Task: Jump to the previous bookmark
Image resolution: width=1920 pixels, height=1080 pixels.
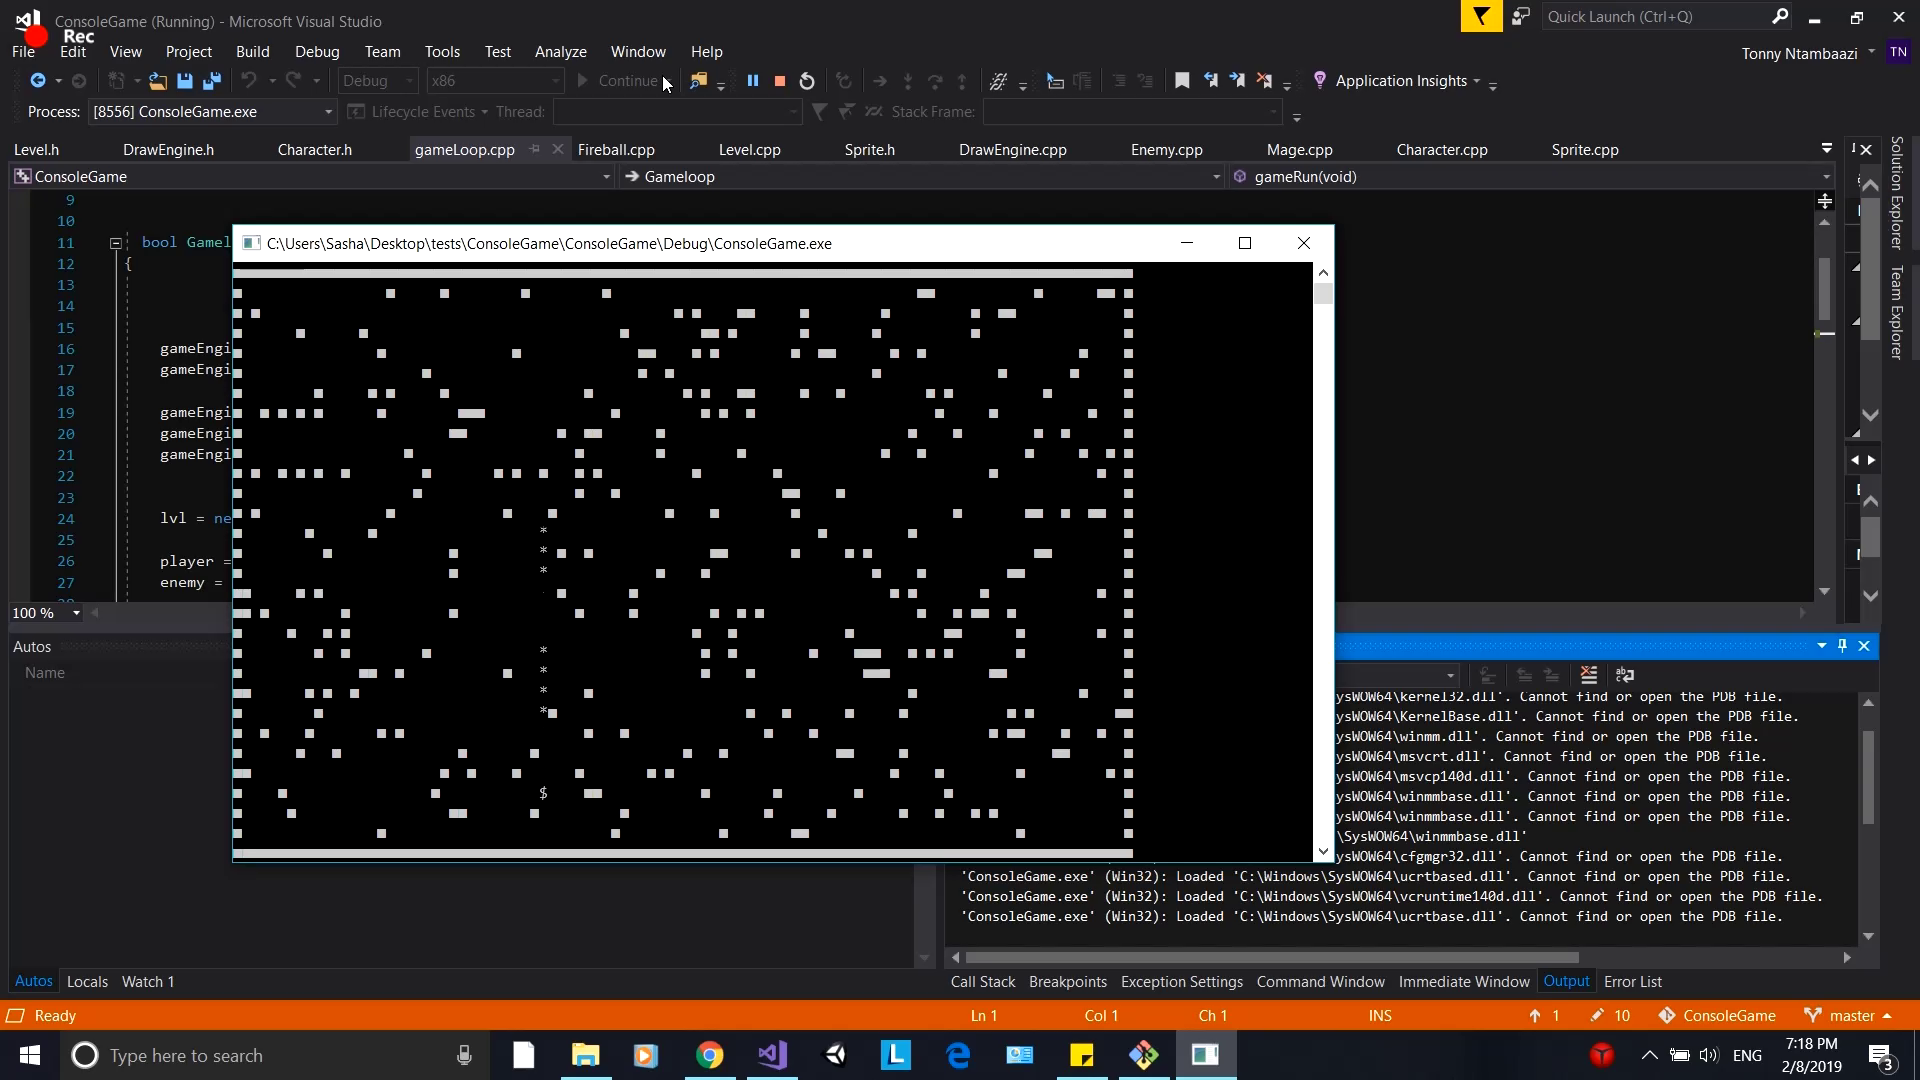Action: (1212, 80)
